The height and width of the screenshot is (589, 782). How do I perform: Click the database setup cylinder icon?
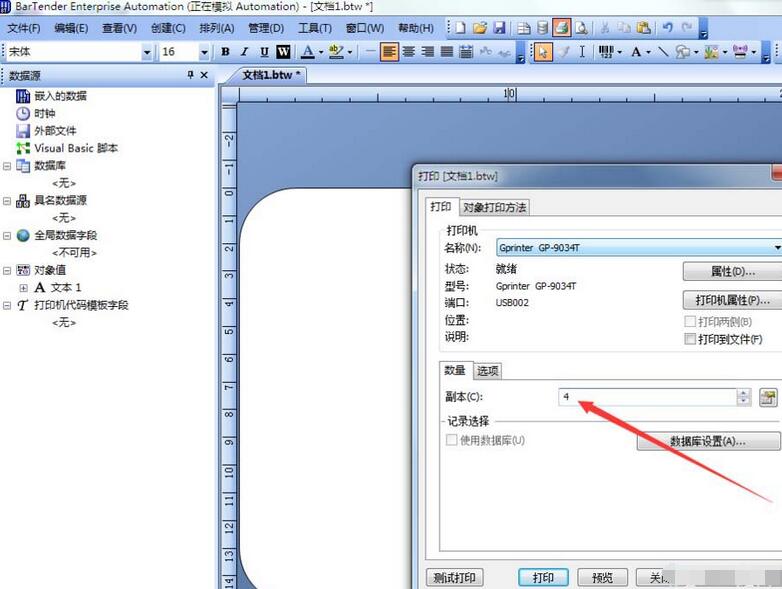542,28
